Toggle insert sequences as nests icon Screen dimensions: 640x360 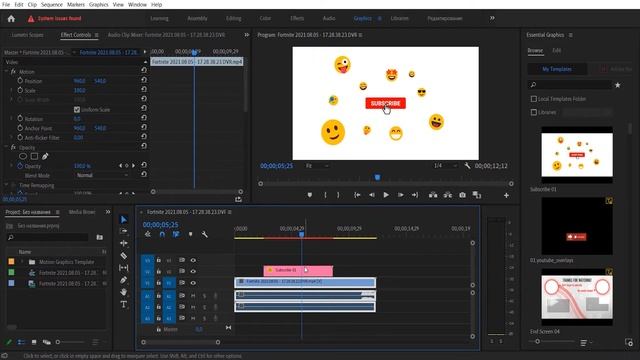(148, 234)
